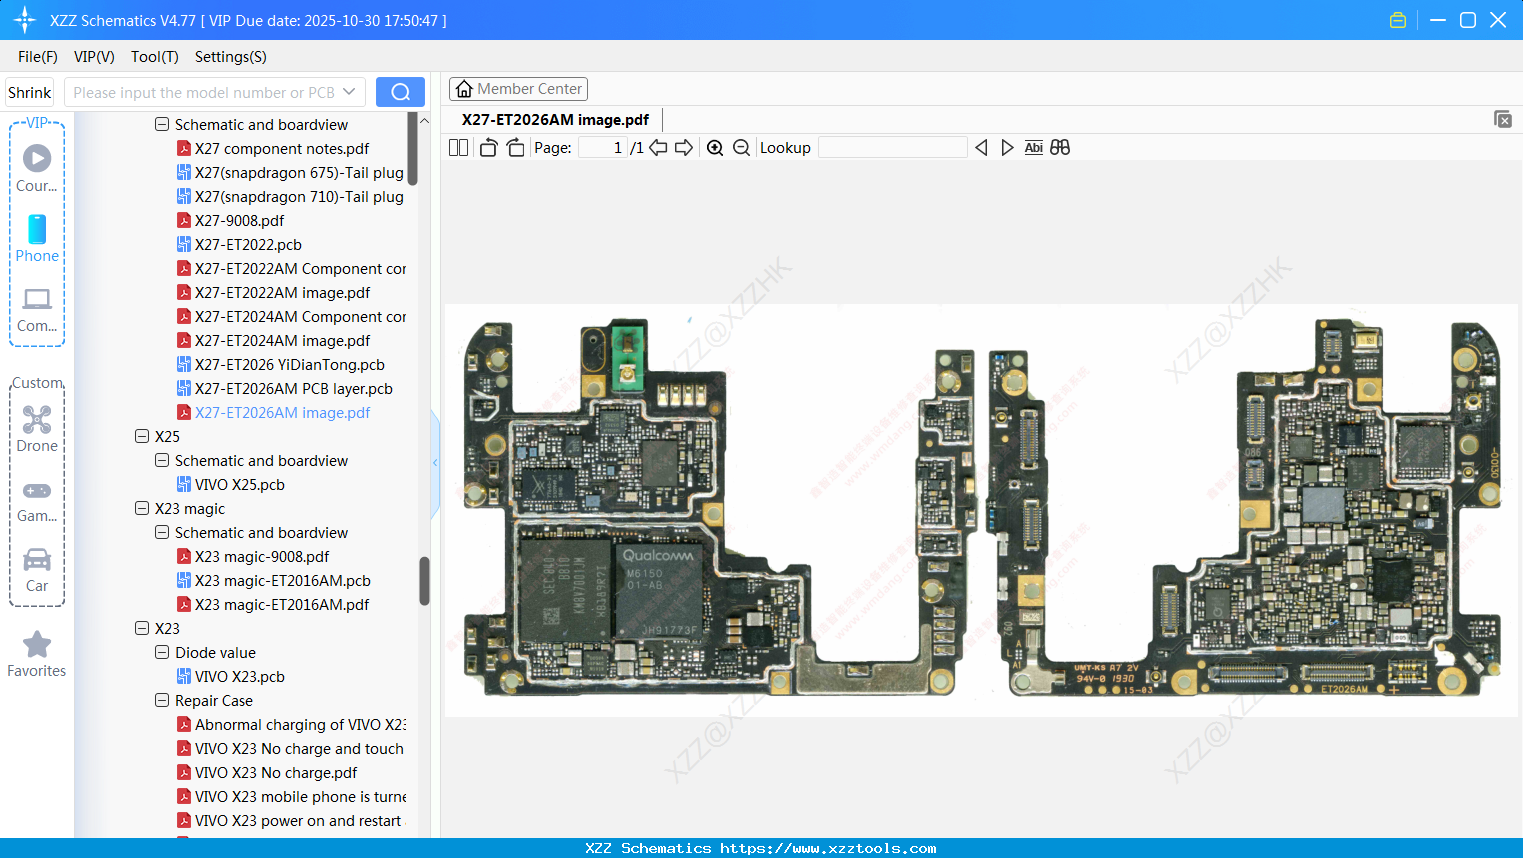The height and width of the screenshot is (858, 1523).
Task: Go to the previous page arrow
Action: pos(658,148)
